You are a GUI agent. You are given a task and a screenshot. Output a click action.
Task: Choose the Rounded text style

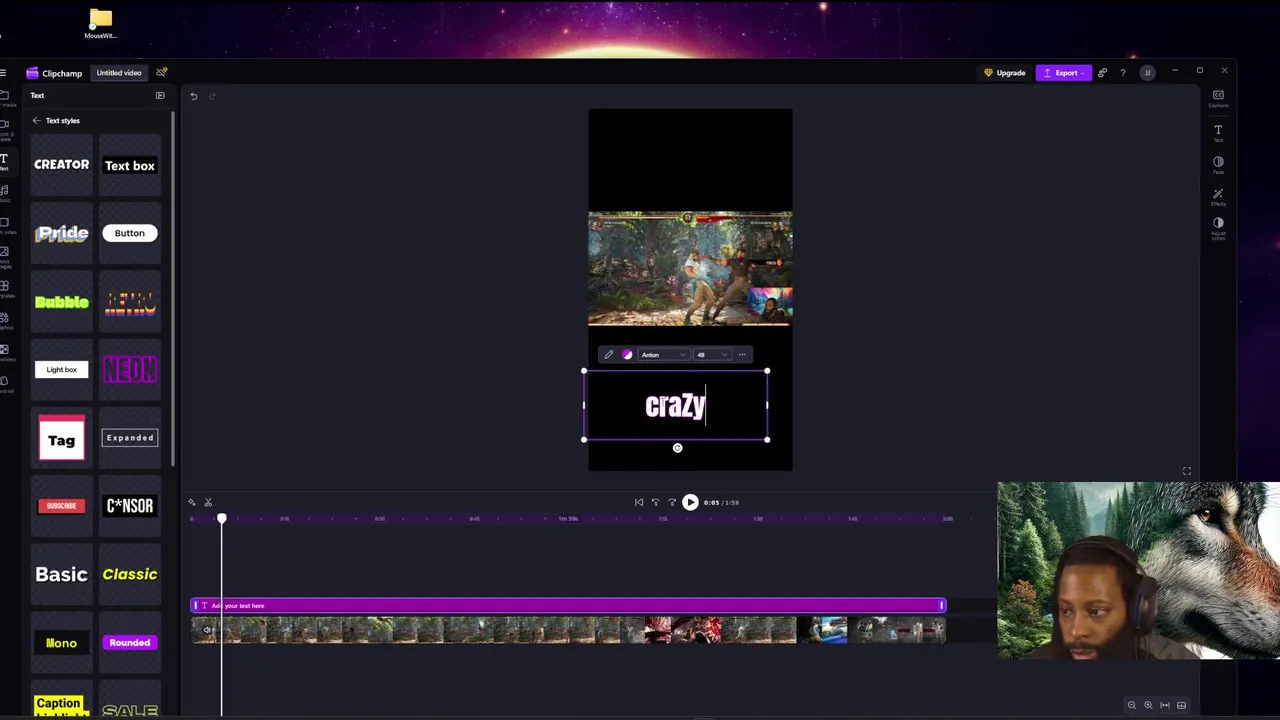tap(130, 643)
